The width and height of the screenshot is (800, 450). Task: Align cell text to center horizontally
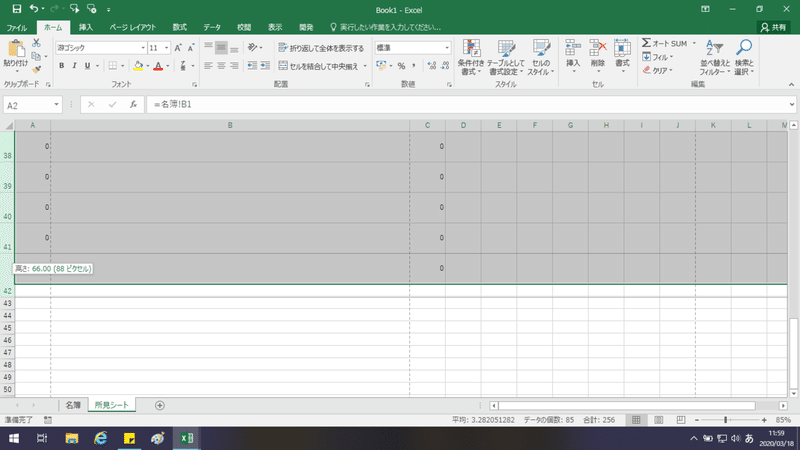pyautogui.click(x=221, y=66)
